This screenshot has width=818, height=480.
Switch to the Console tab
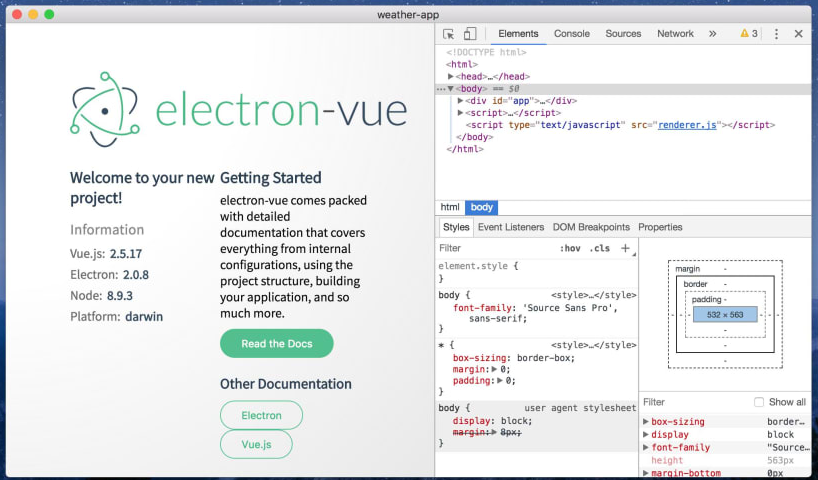[x=572, y=34]
